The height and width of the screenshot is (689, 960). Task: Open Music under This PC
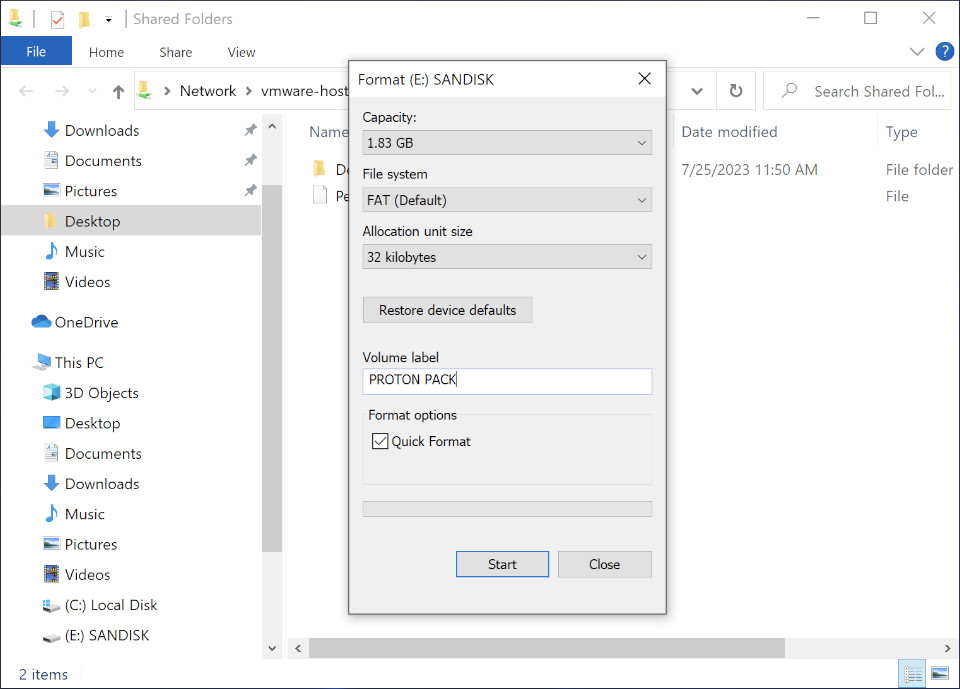point(84,514)
